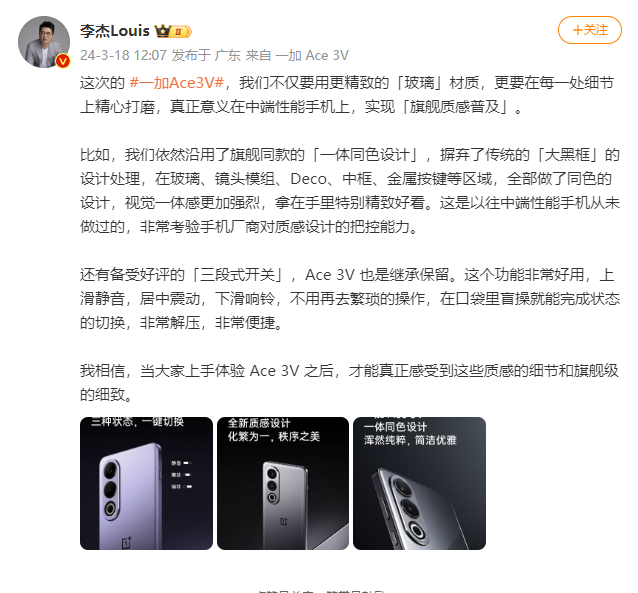Click the mute/vibrate/ring switch indicators in first image
The width and height of the screenshot is (638, 593).
pos(181,475)
